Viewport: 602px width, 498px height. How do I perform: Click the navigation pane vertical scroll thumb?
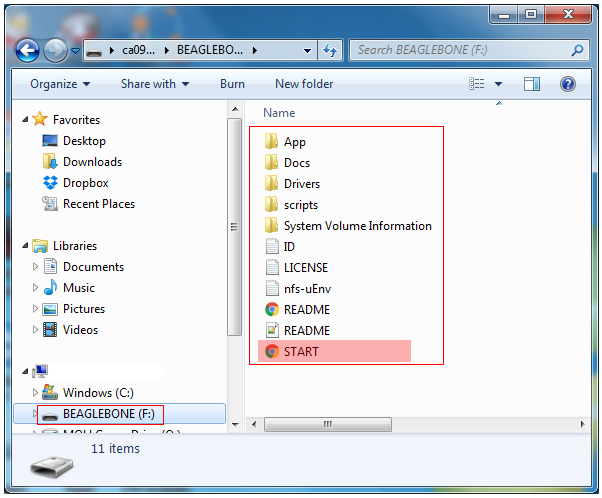coord(234,227)
